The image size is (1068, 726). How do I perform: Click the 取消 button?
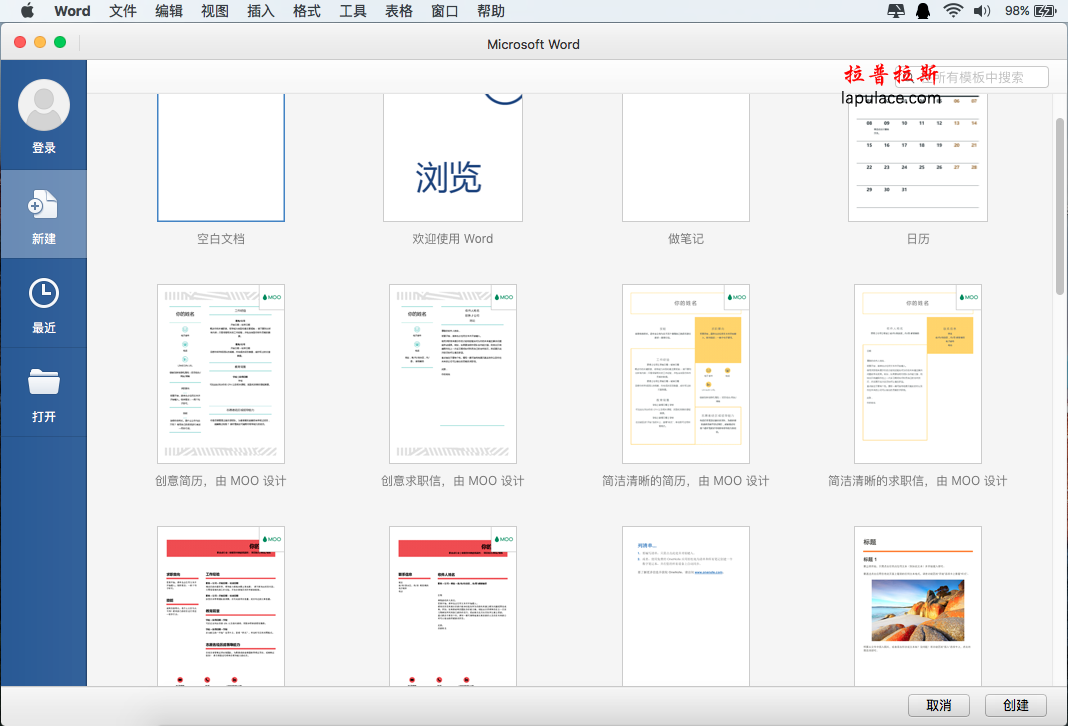pos(939,706)
